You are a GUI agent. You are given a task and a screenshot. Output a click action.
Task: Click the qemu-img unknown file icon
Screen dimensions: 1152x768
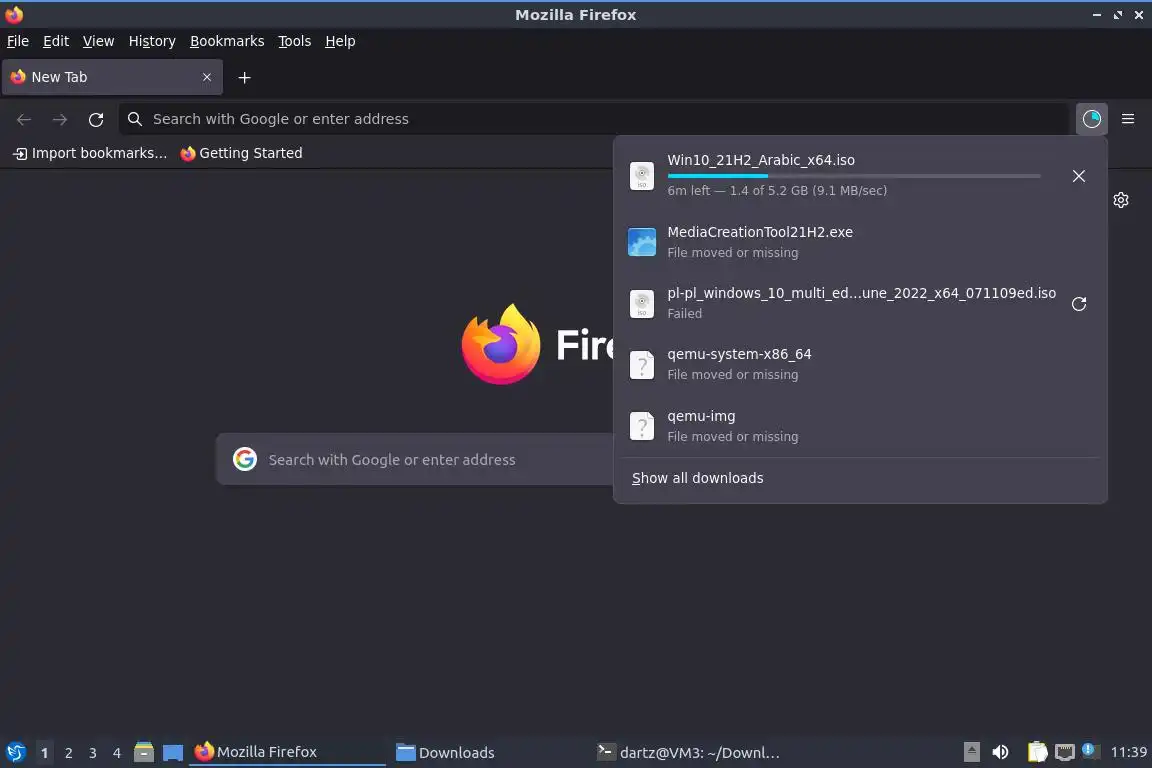pyautogui.click(x=641, y=426)
